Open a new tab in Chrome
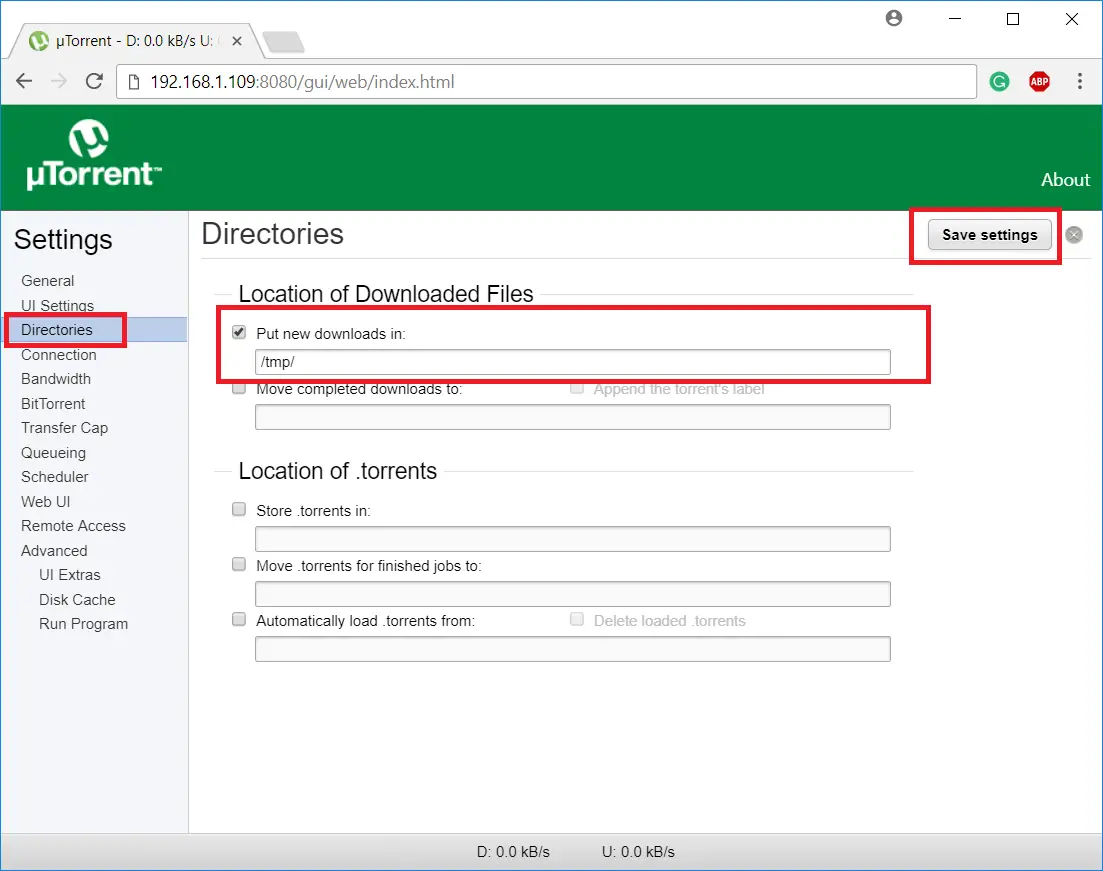 coord(283,42)
